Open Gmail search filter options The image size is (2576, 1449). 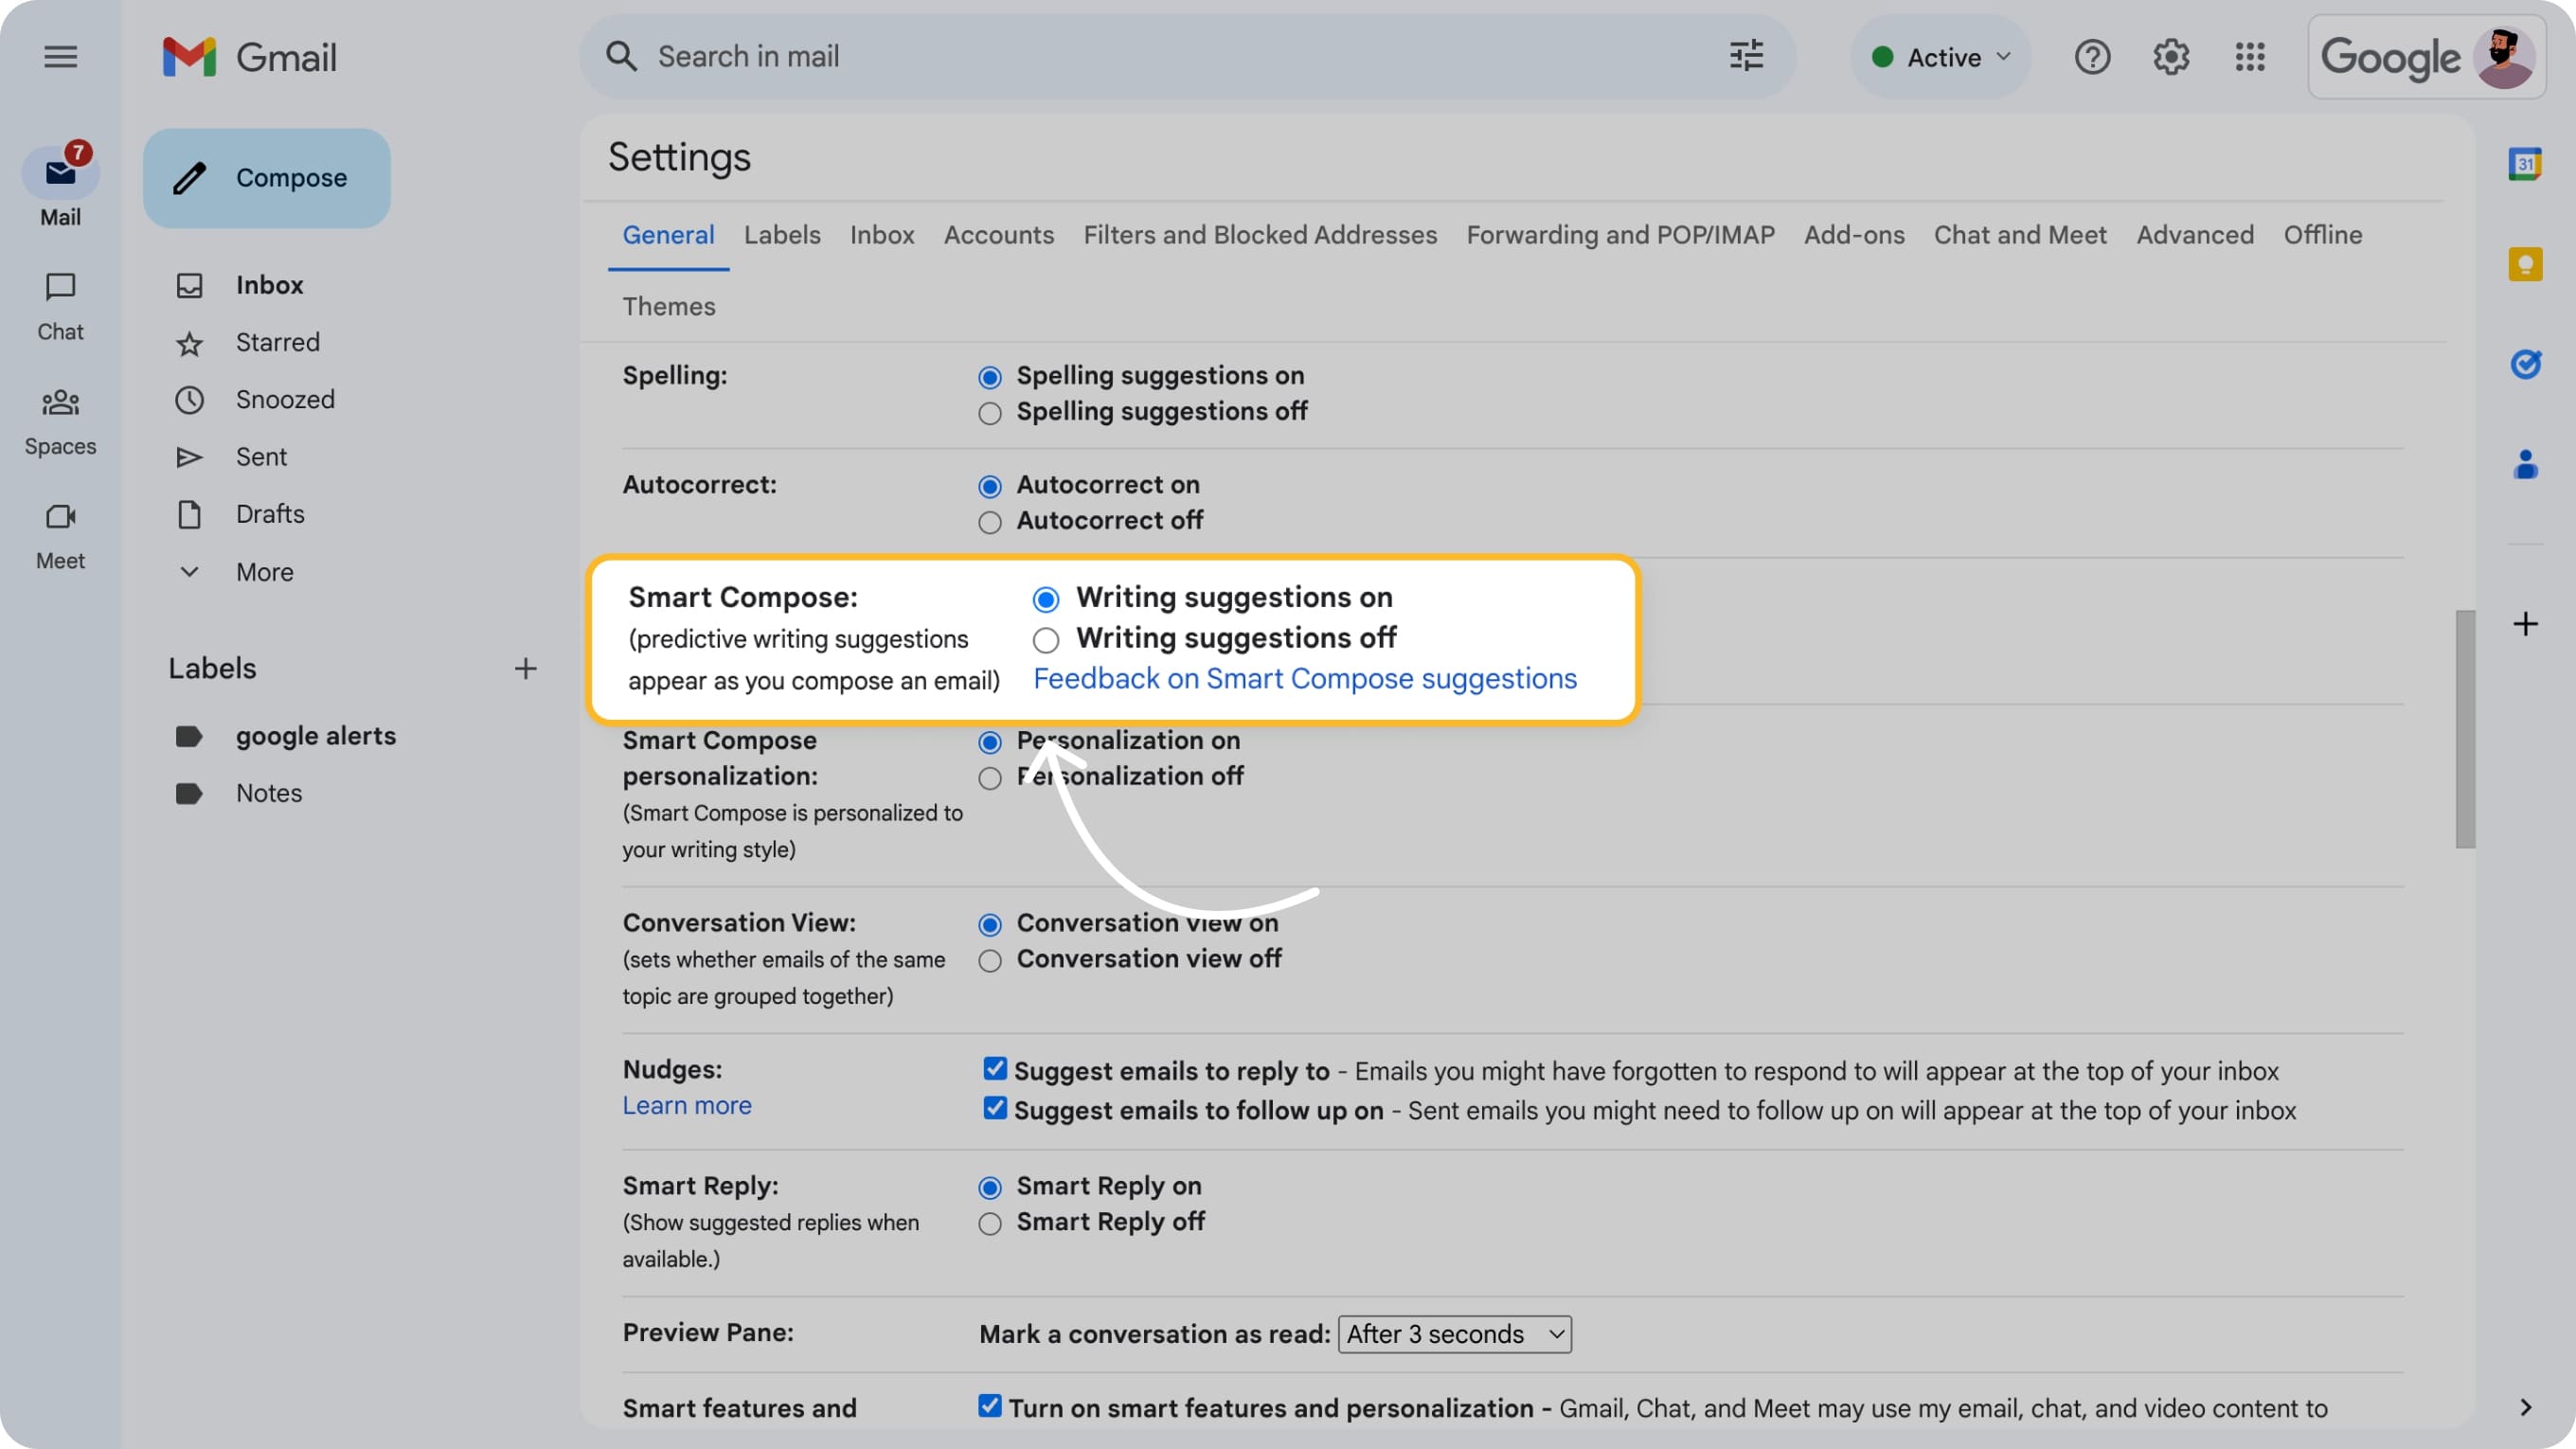(x=1745, y=57)
